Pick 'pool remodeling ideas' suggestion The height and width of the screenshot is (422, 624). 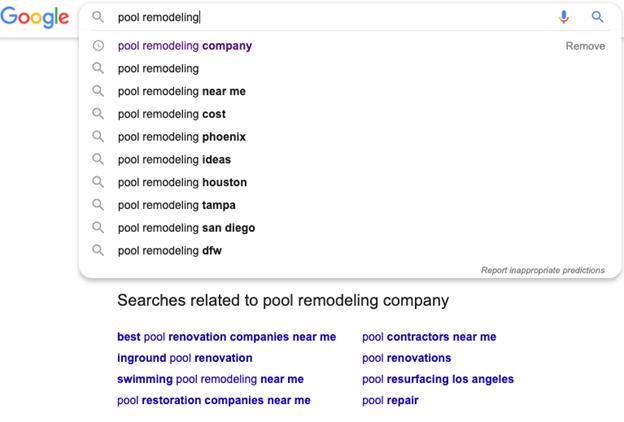174,160
